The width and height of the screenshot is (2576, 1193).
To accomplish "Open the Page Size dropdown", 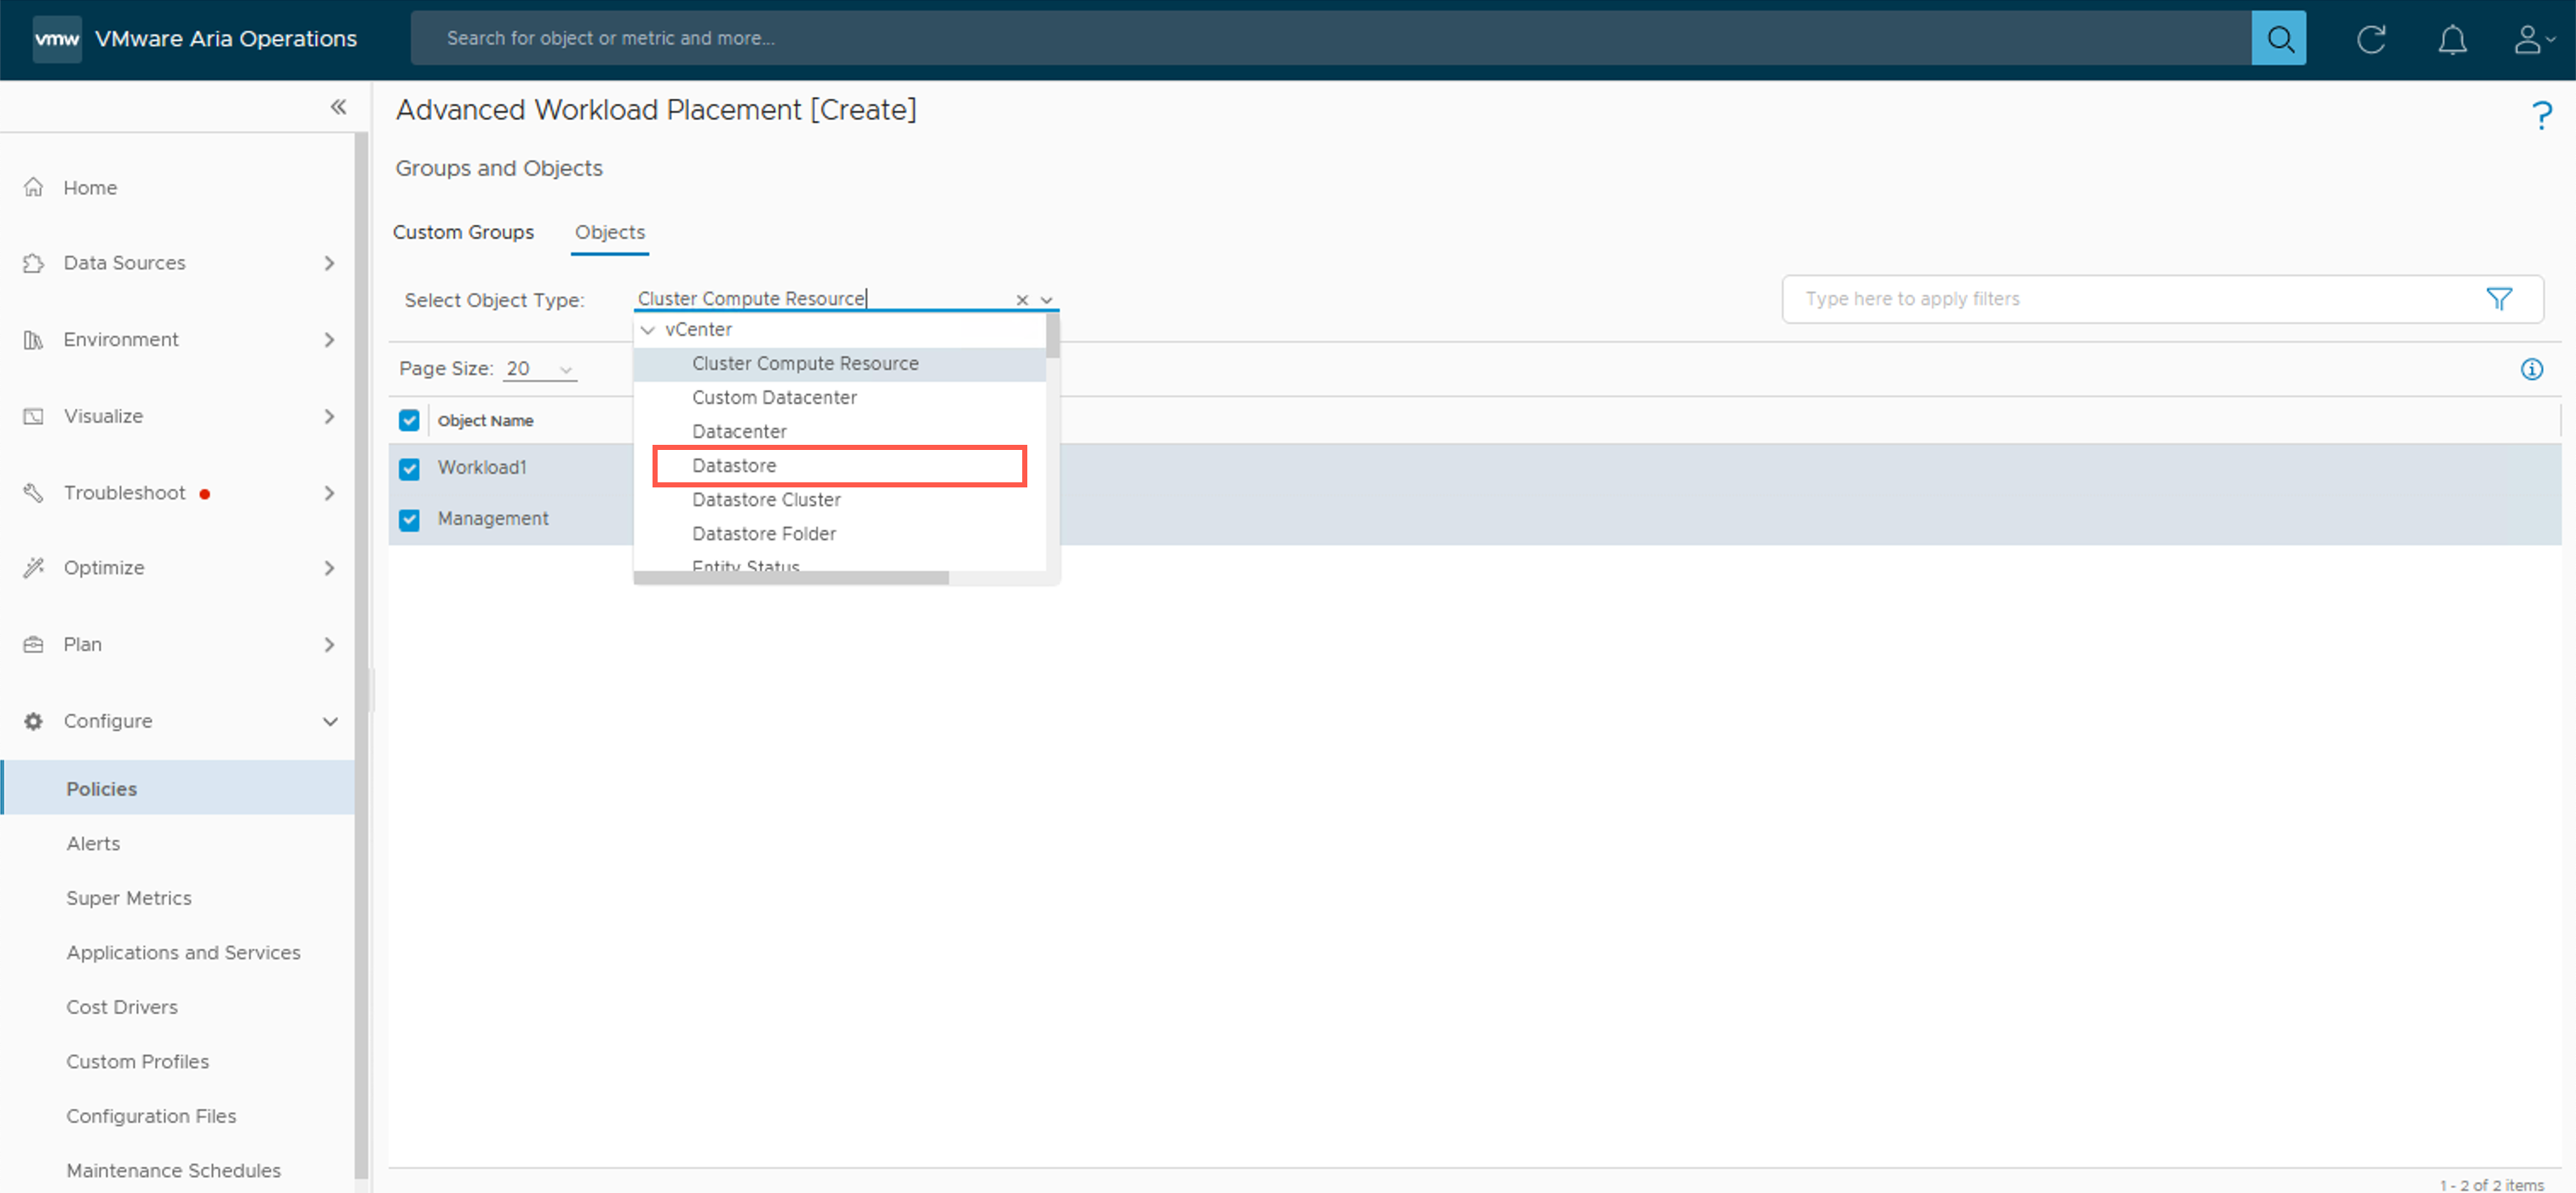I will 539,369.
